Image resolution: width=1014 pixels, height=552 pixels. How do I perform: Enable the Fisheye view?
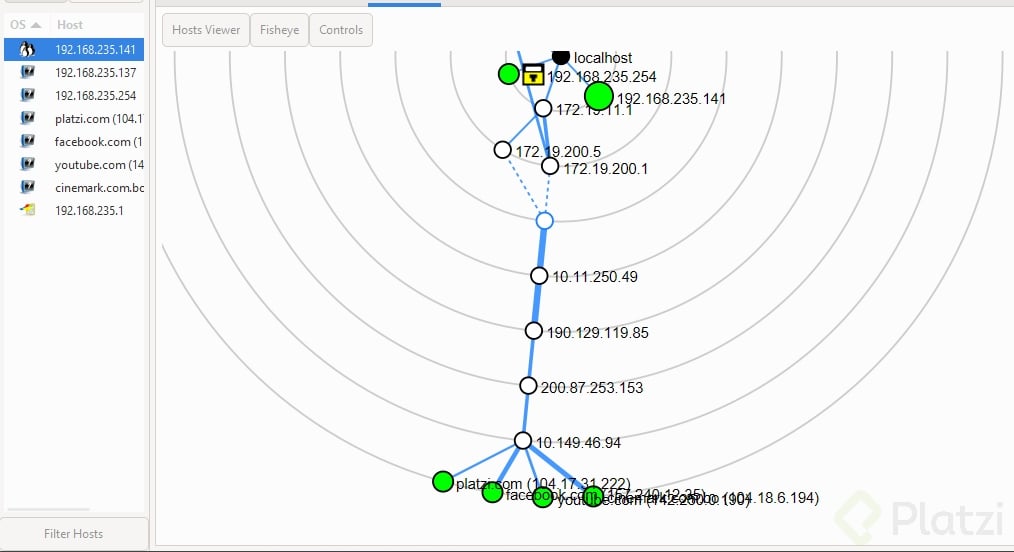279,30
